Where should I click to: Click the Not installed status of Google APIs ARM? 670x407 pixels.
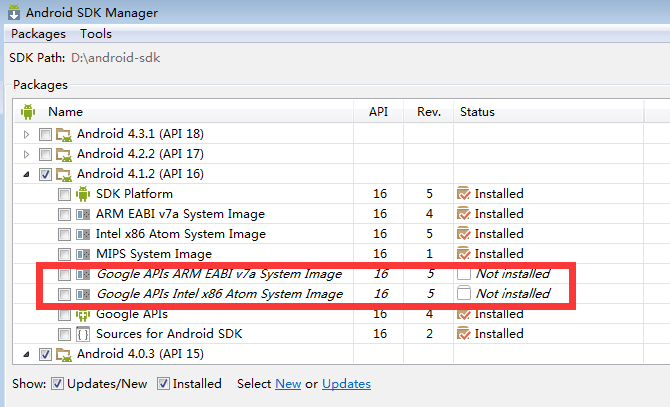[x=513, y=274]
